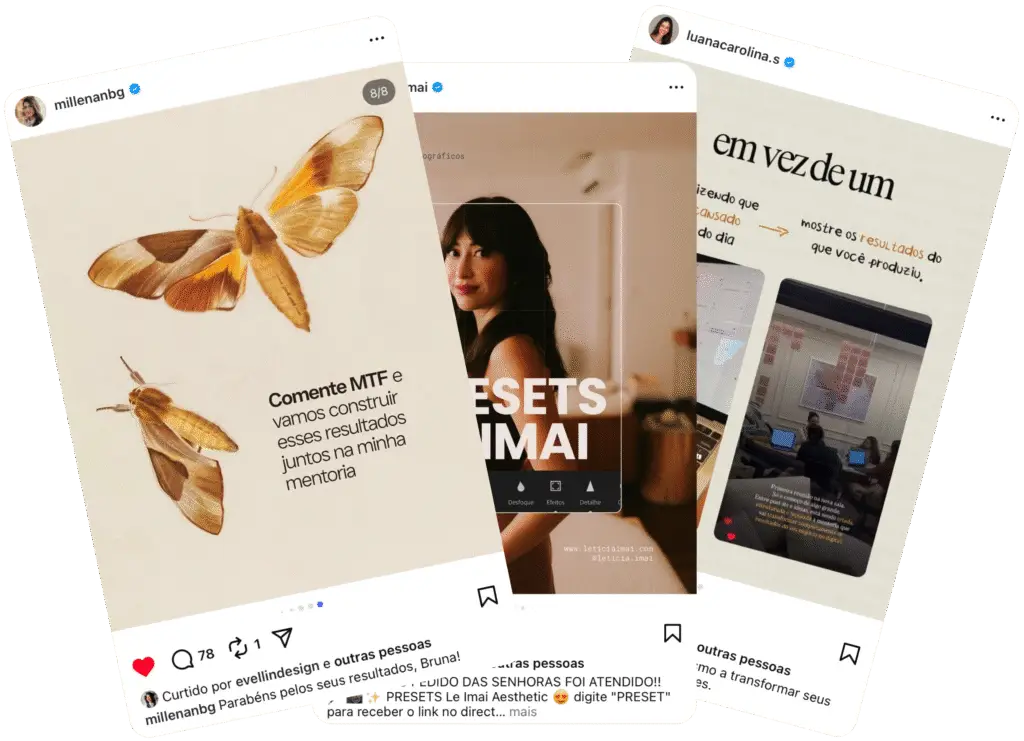Click the repost arrows icon
The width and height of the screenshot is (1024, 741).
[238, 646]
